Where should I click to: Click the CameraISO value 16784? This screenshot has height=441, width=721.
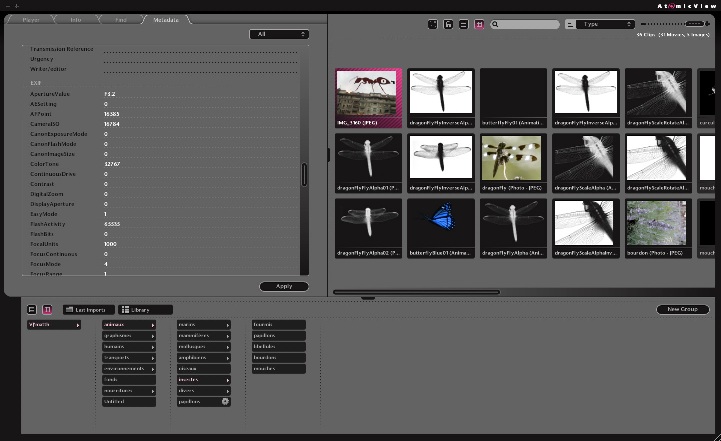(x=112, y=124)
